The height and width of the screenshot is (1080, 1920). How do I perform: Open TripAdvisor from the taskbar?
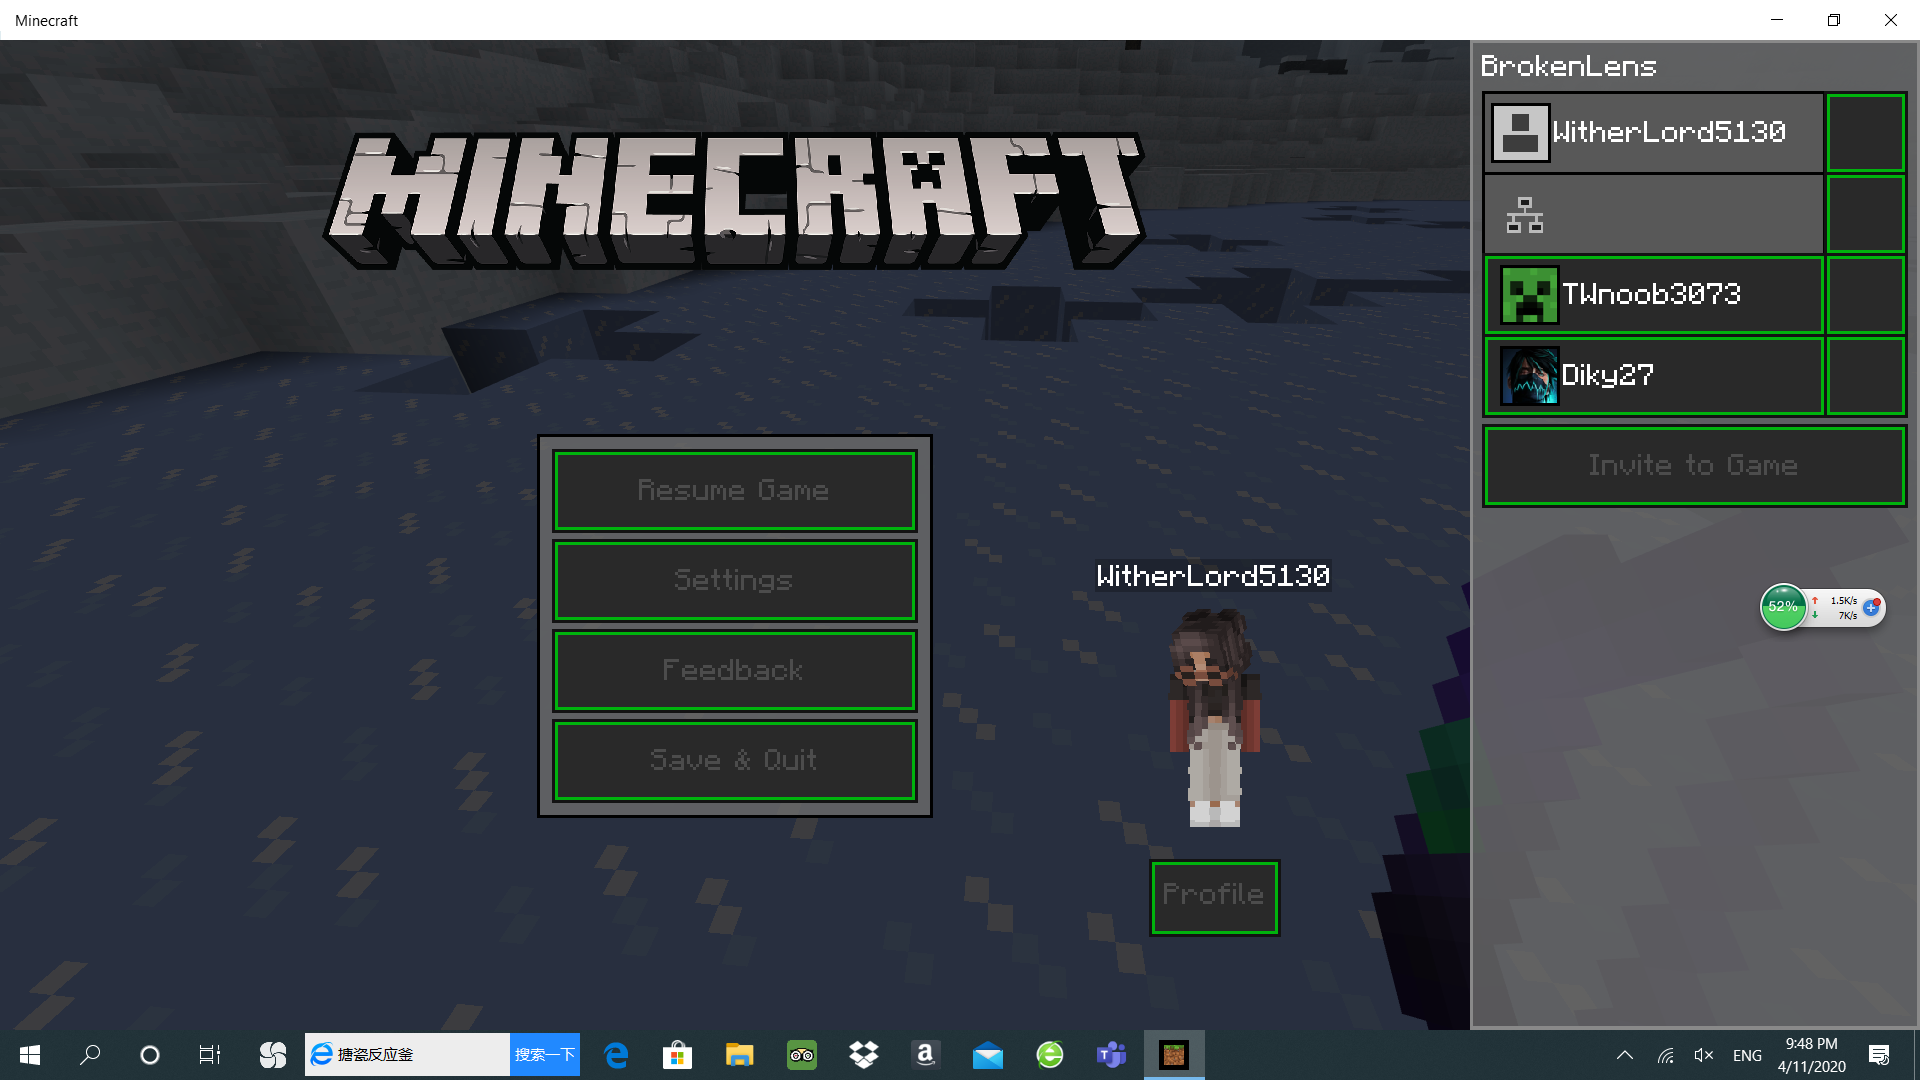coord(802,1055)
